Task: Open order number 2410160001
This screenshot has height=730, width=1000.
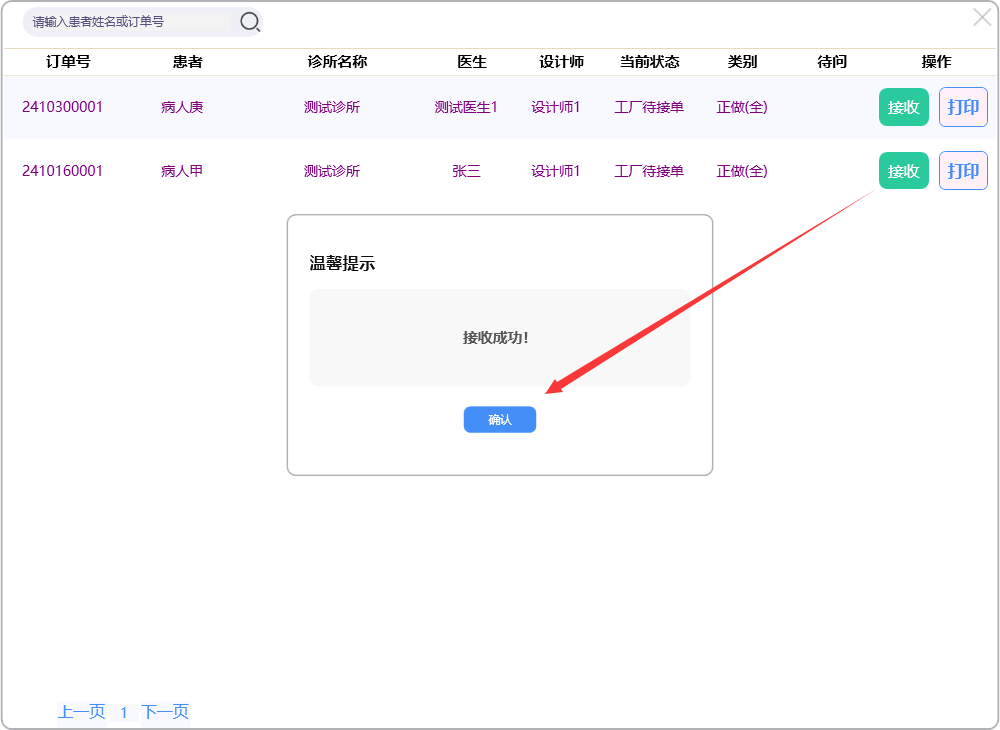Action: [x=62, y=171]
